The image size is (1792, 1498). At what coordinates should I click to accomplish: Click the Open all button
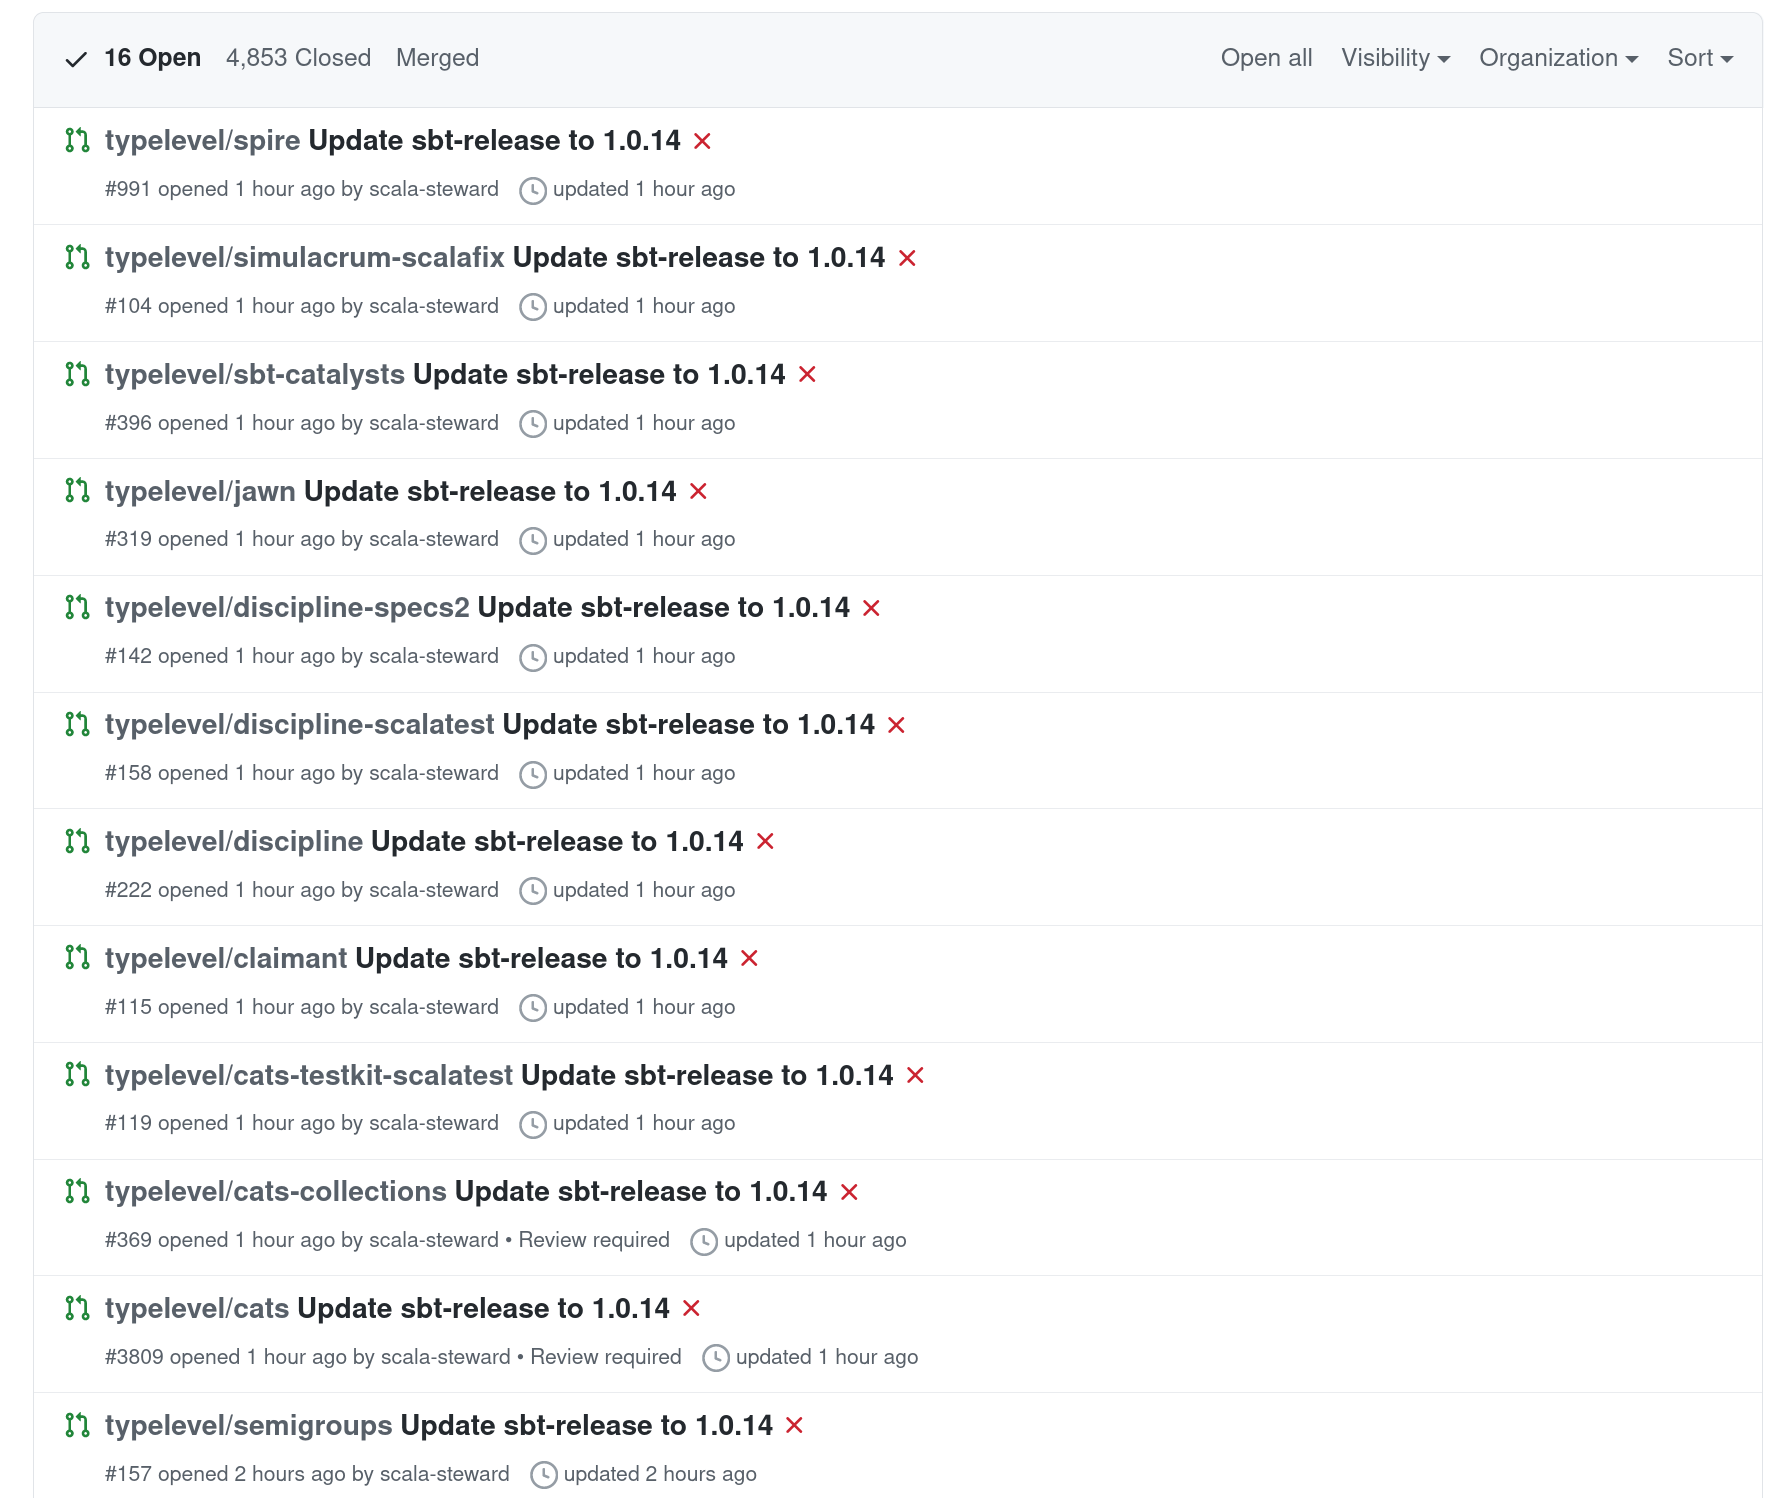(x=1266, y=58)
